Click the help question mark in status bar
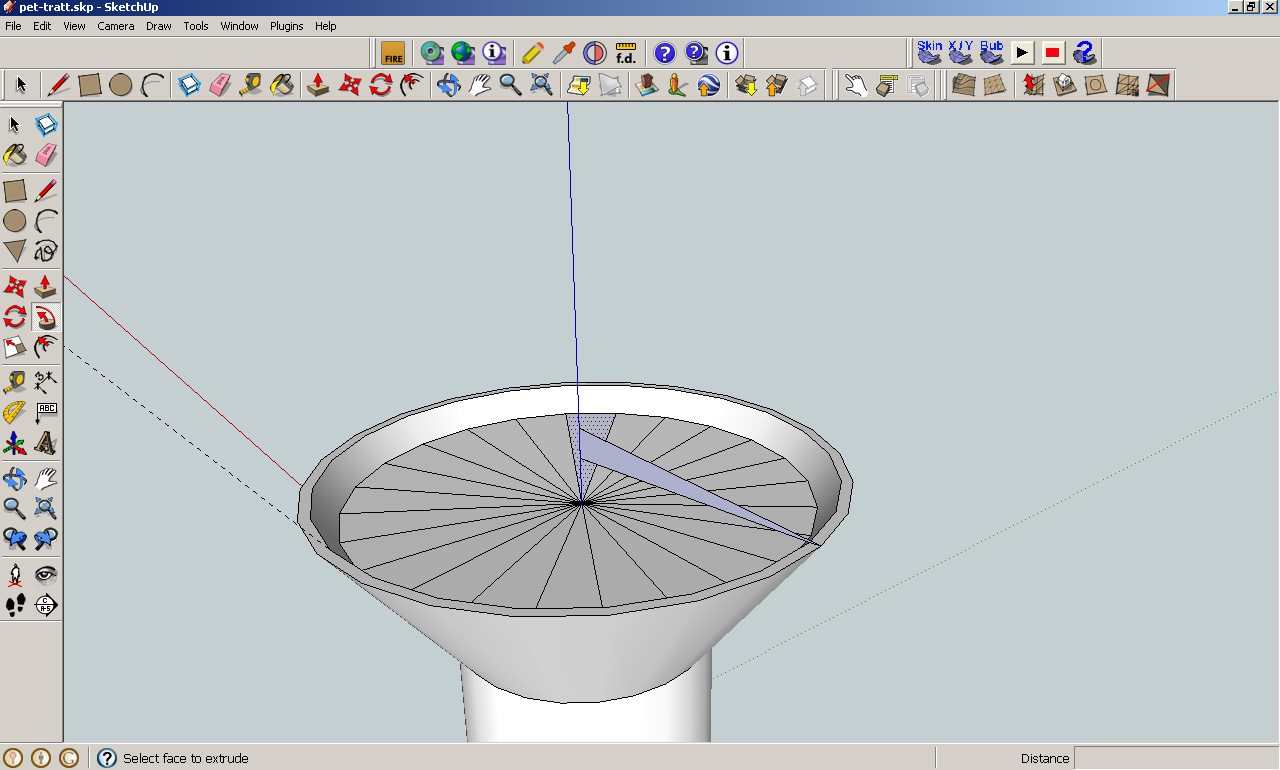Image resolution: width=1280 pixels, height=770 pixels. (x=107, y=758)
